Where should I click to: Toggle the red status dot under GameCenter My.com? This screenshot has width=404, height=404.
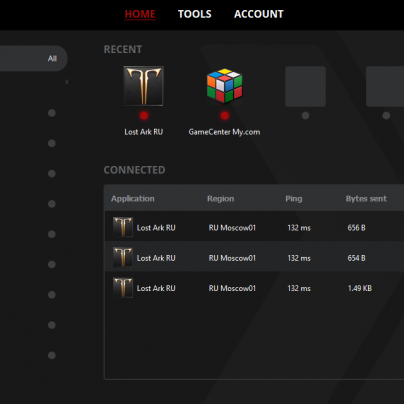225,116
